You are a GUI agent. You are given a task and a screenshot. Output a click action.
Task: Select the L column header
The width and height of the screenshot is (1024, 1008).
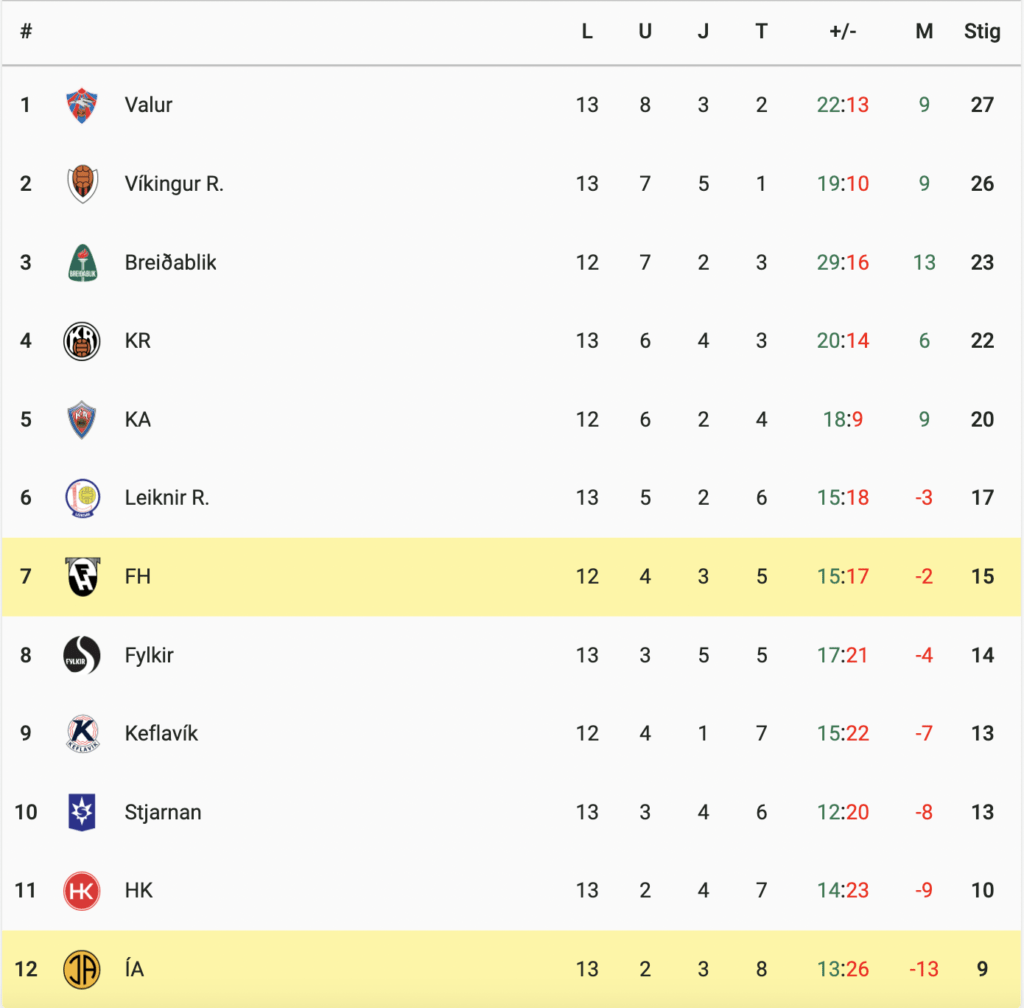coord(587,31)
